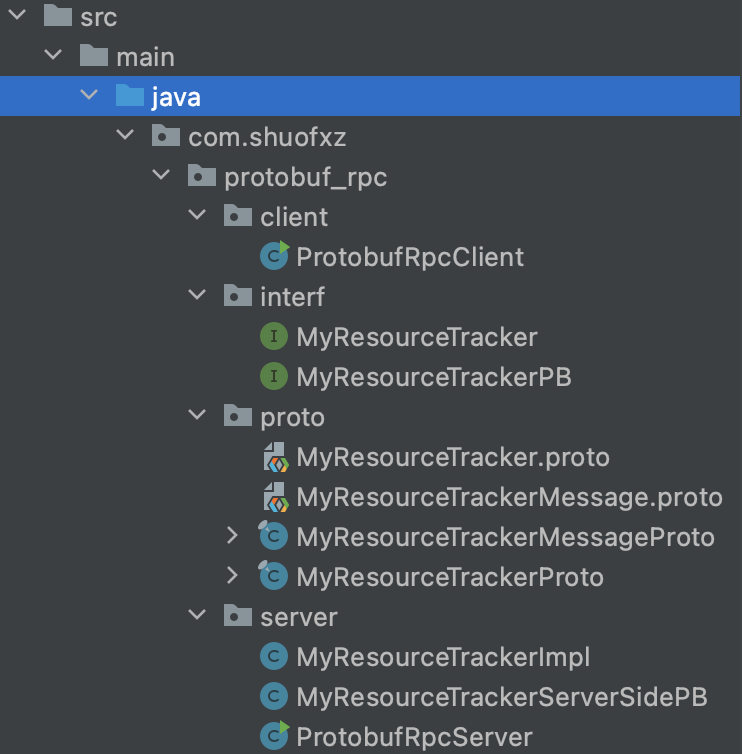Image resolution: width=742 pixels, height=754 pixels.
Task: Click the runnable class icon of ProtobufRpcClient
Action: pos(275,255)
